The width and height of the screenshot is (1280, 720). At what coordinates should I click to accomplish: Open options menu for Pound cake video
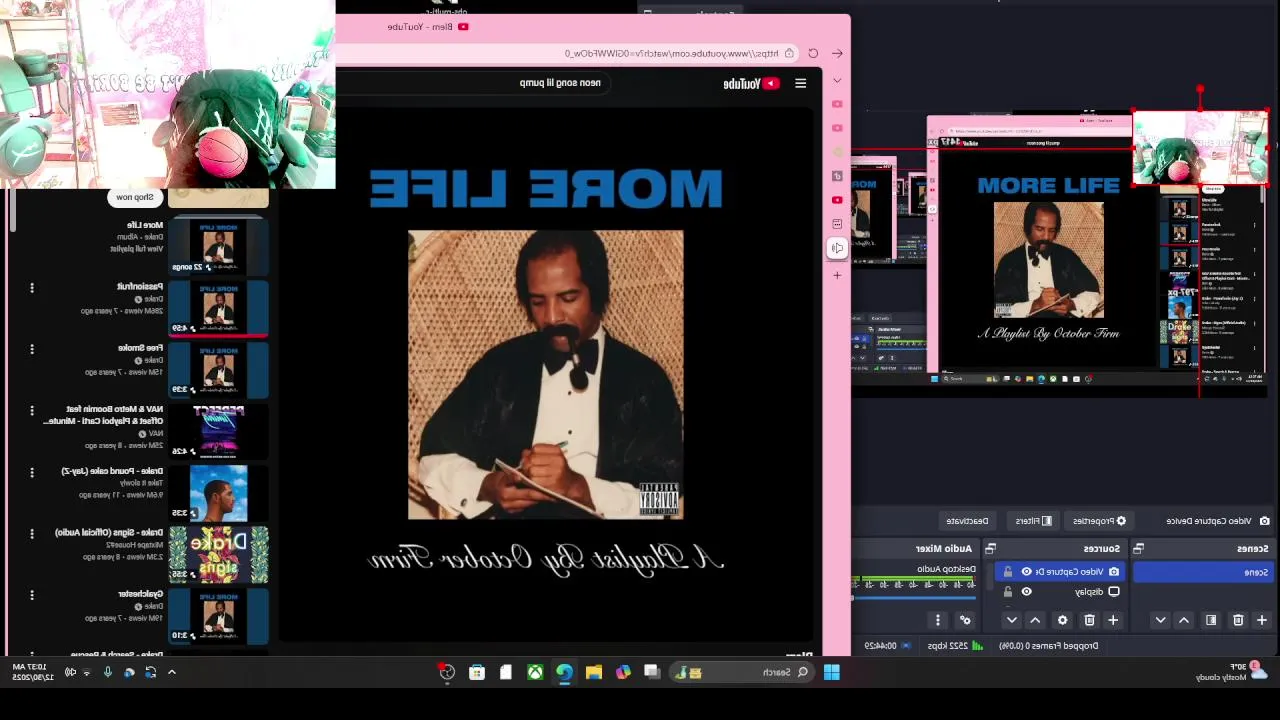click(x=32, y=472)
